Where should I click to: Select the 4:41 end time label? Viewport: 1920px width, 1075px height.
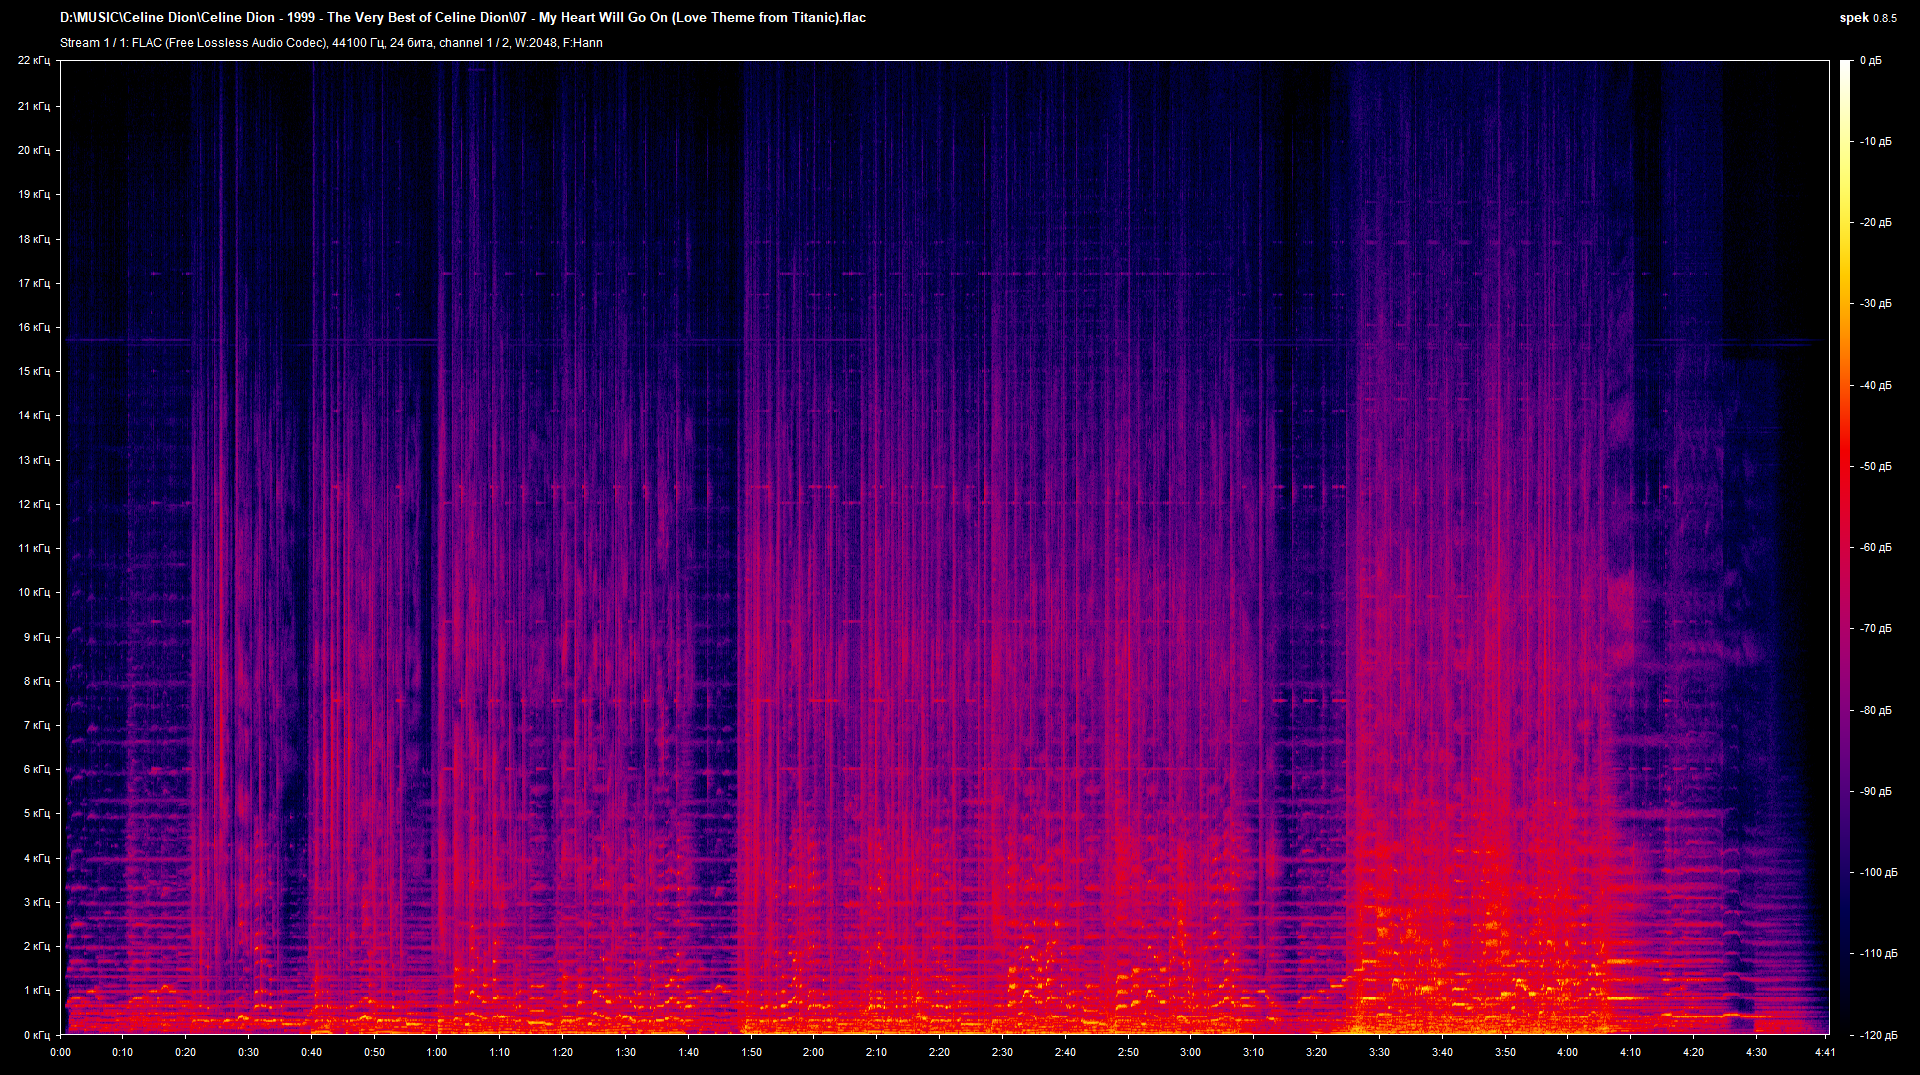(x=1824, y=1052)
